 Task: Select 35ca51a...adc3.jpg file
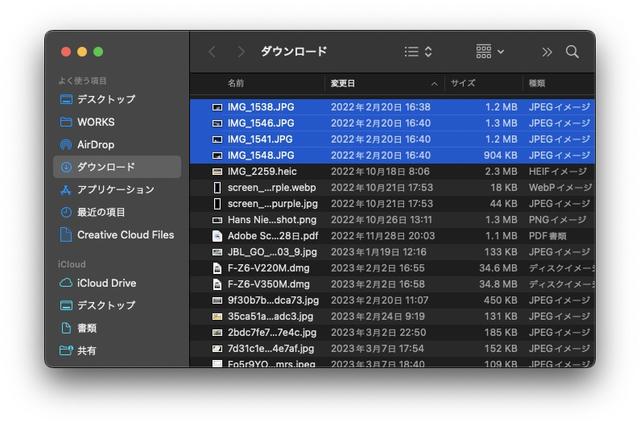392,316
